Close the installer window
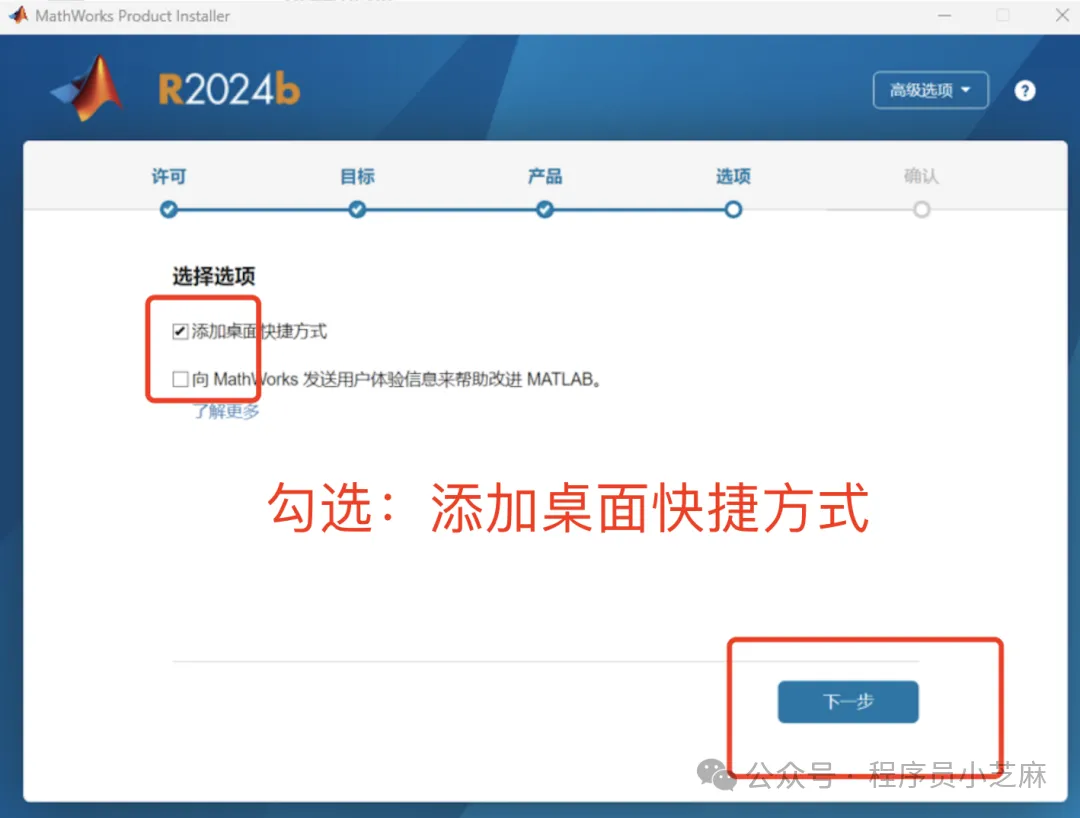Viewport: 1080px width, 818px height. [1062, 15]
